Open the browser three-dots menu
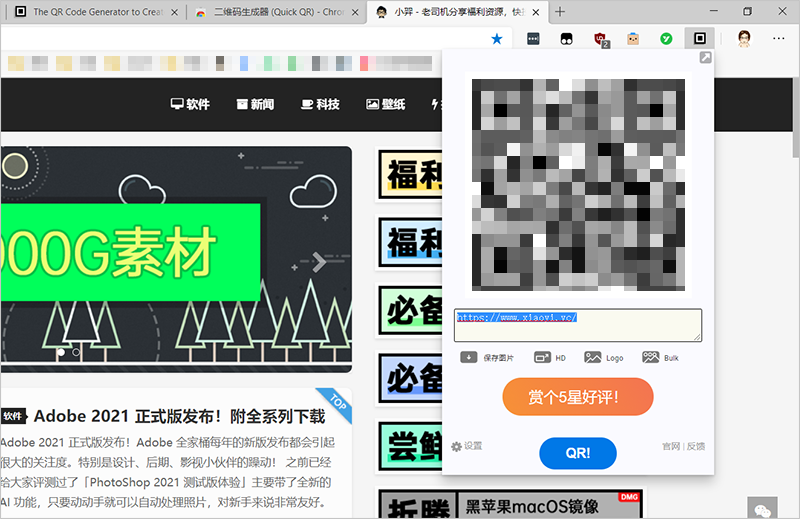Screen dimensions: 800x519 tap(778, 38)
